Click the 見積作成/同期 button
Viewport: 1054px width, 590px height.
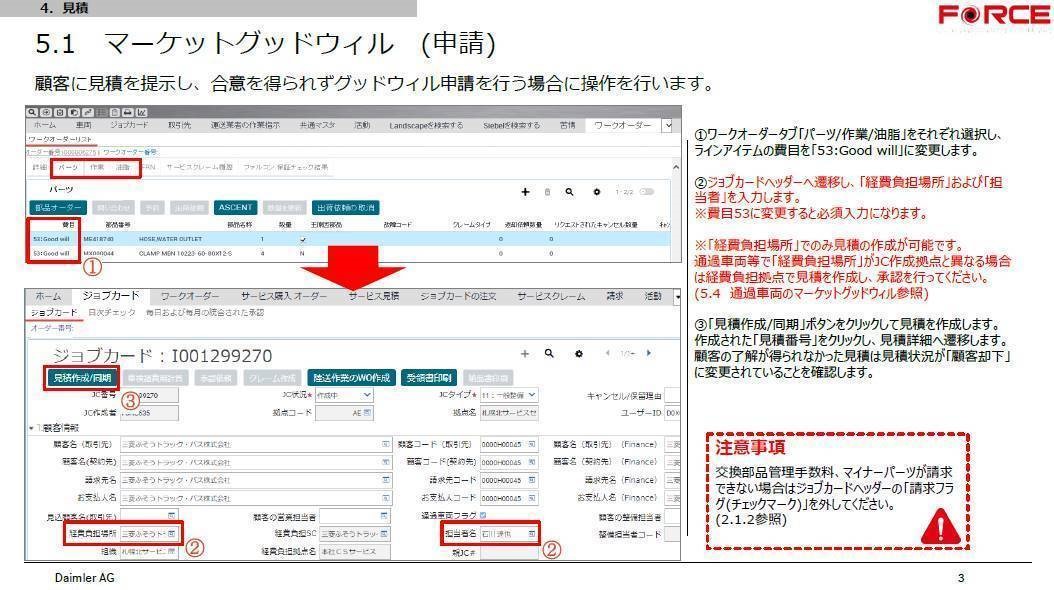click(81, 377)
